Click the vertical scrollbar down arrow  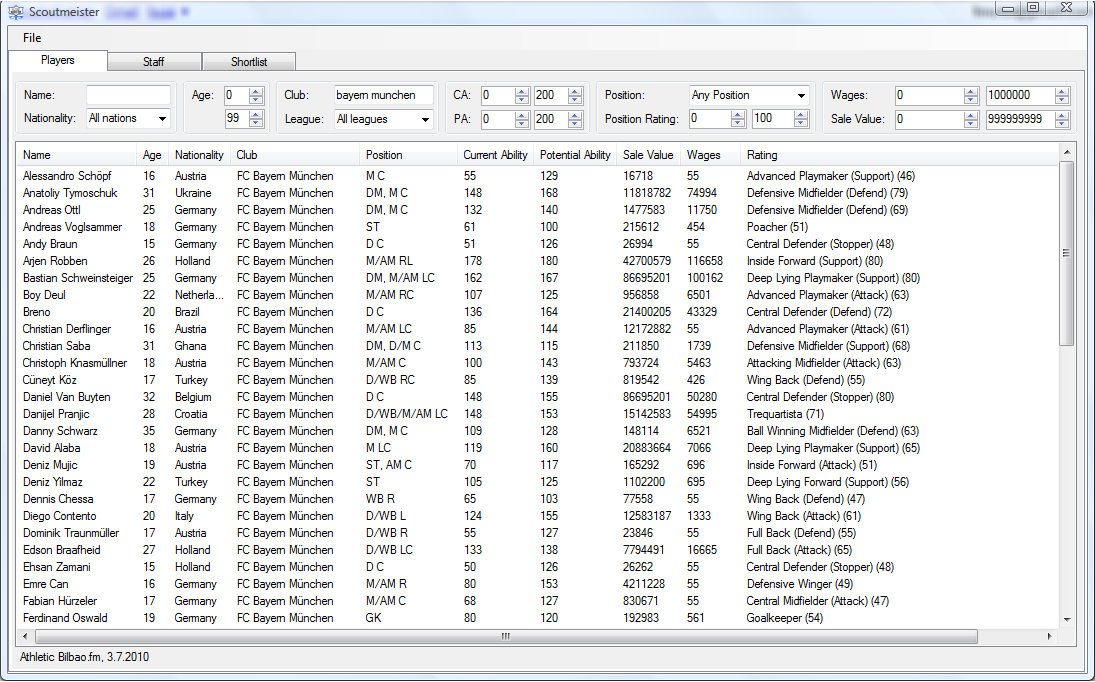tap(1067, 620)
